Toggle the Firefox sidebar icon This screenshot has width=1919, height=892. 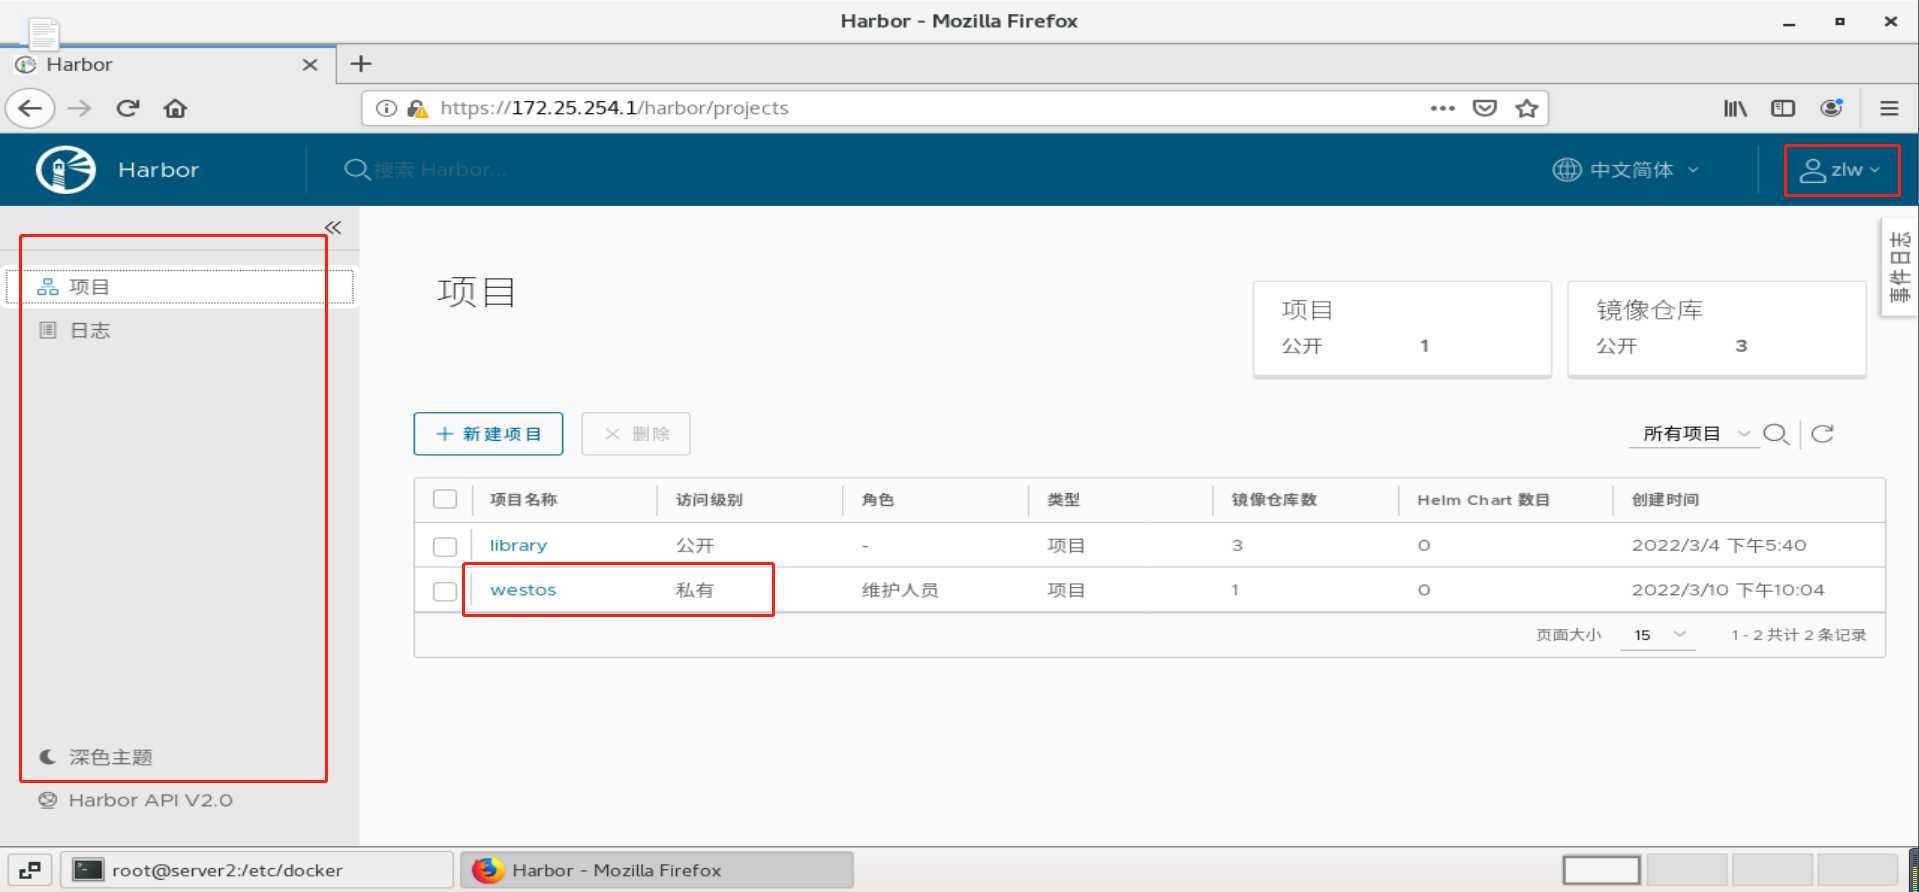pyautogui.click(x=1783, y=108)
